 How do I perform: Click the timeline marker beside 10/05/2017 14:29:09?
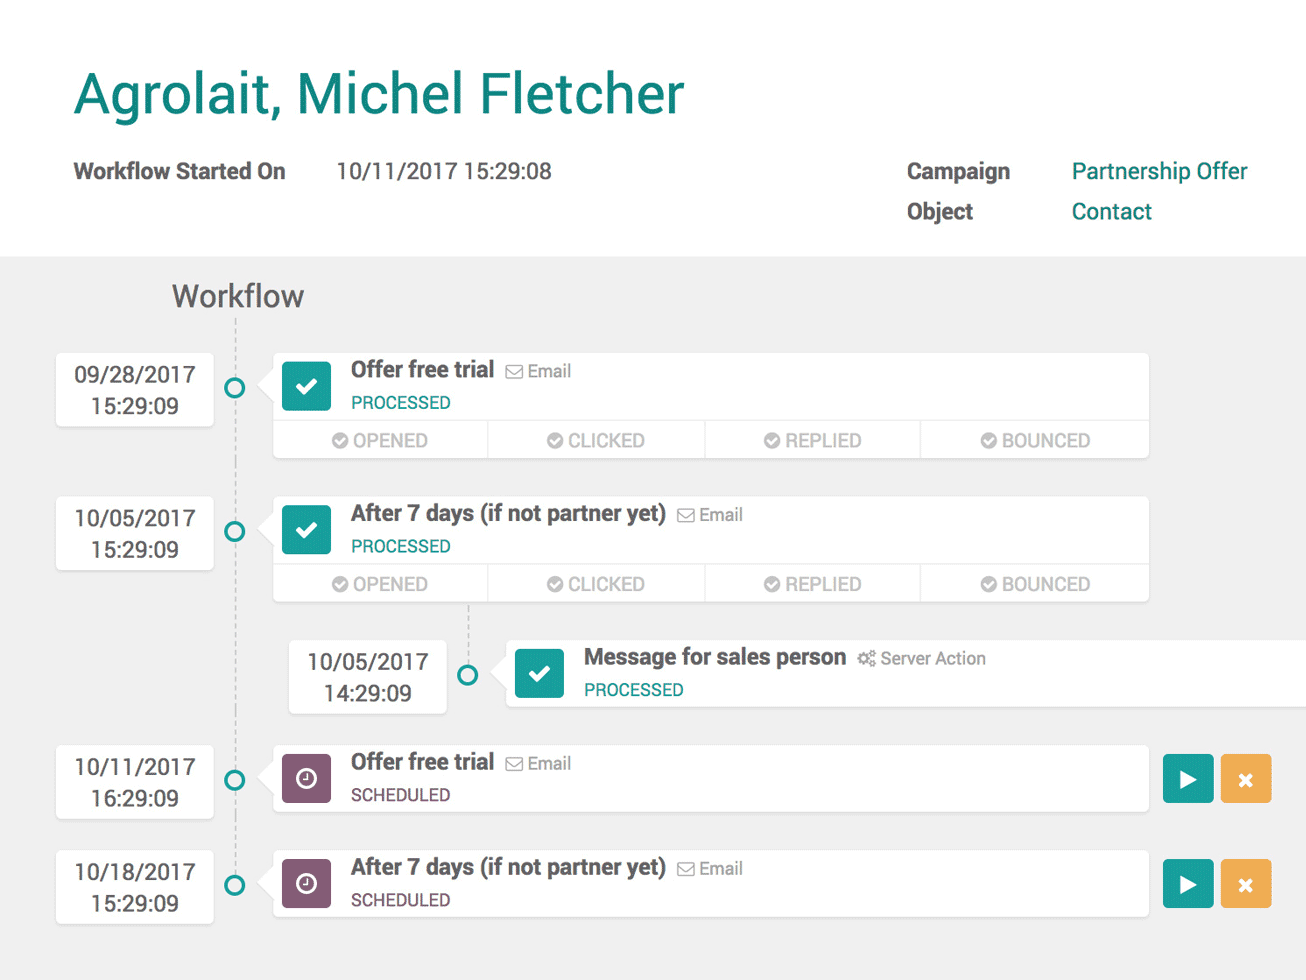click(467, 675)
